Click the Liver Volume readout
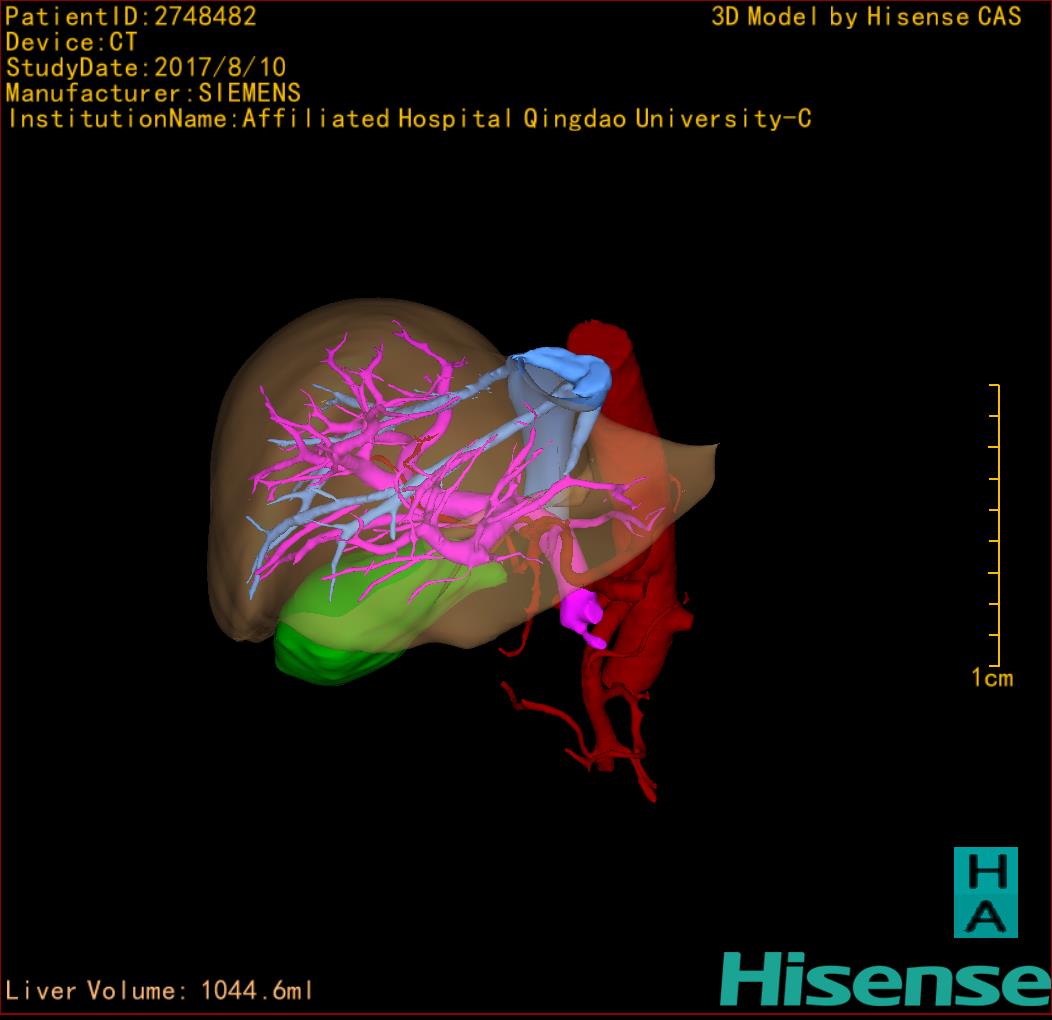 tap(160, 991)
